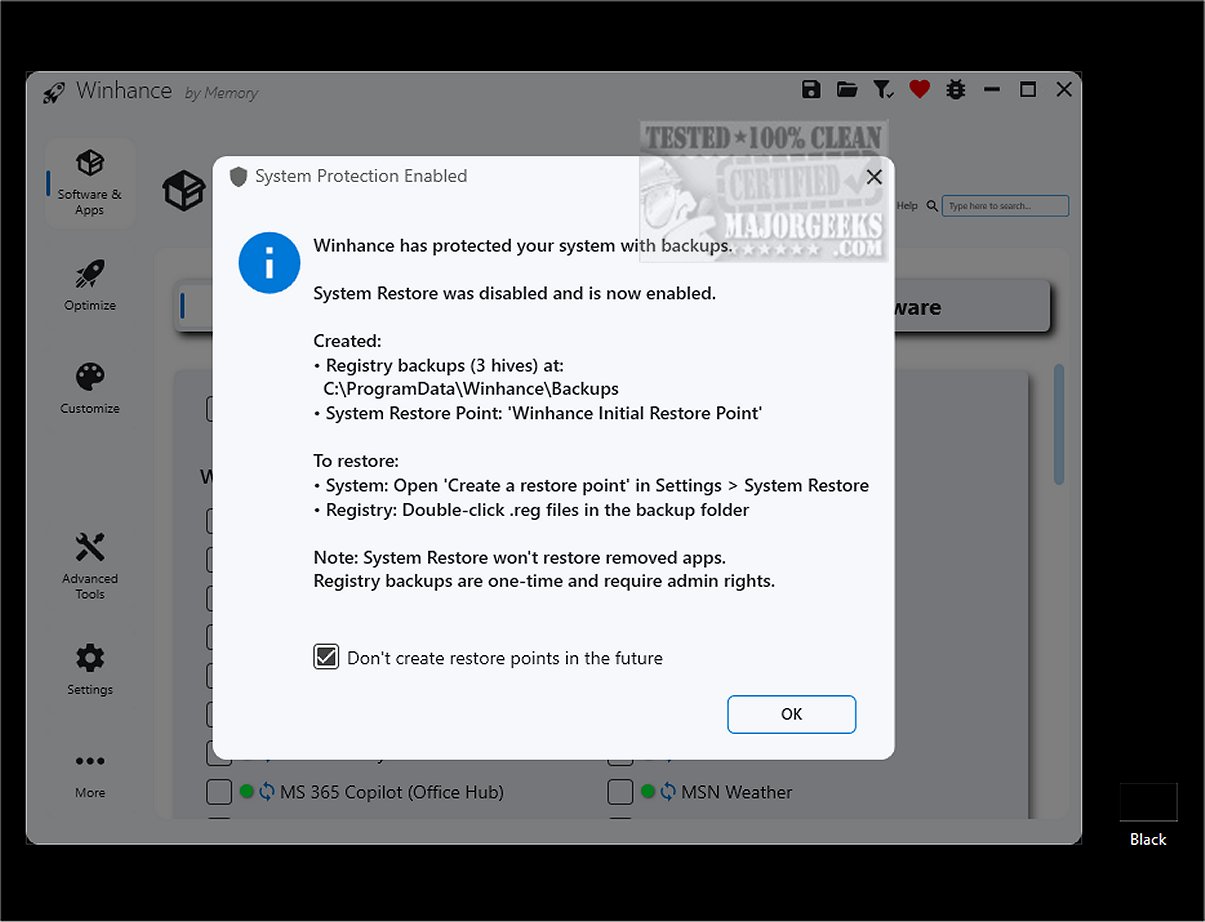Click the Black color swatch thumbnail
Image resolution: width=1205 pixels, height=922 pixels.
[1148, 802]
